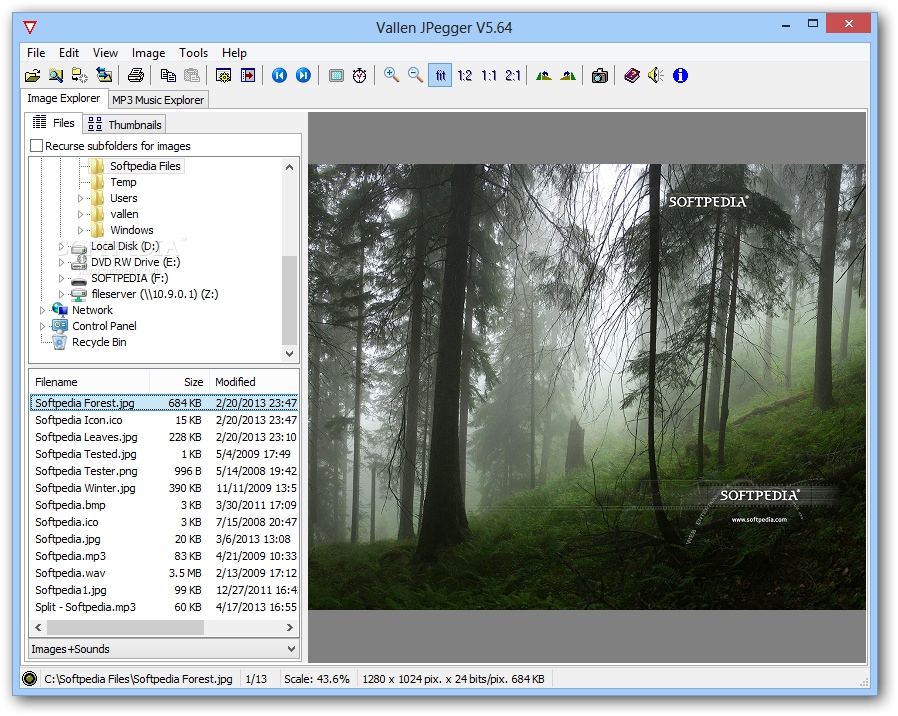Image resolution: width=898 pixels, height=716 pixels.
Task: Select Softpedia Leaves.jpg in file list
Action: coord(164,437)
